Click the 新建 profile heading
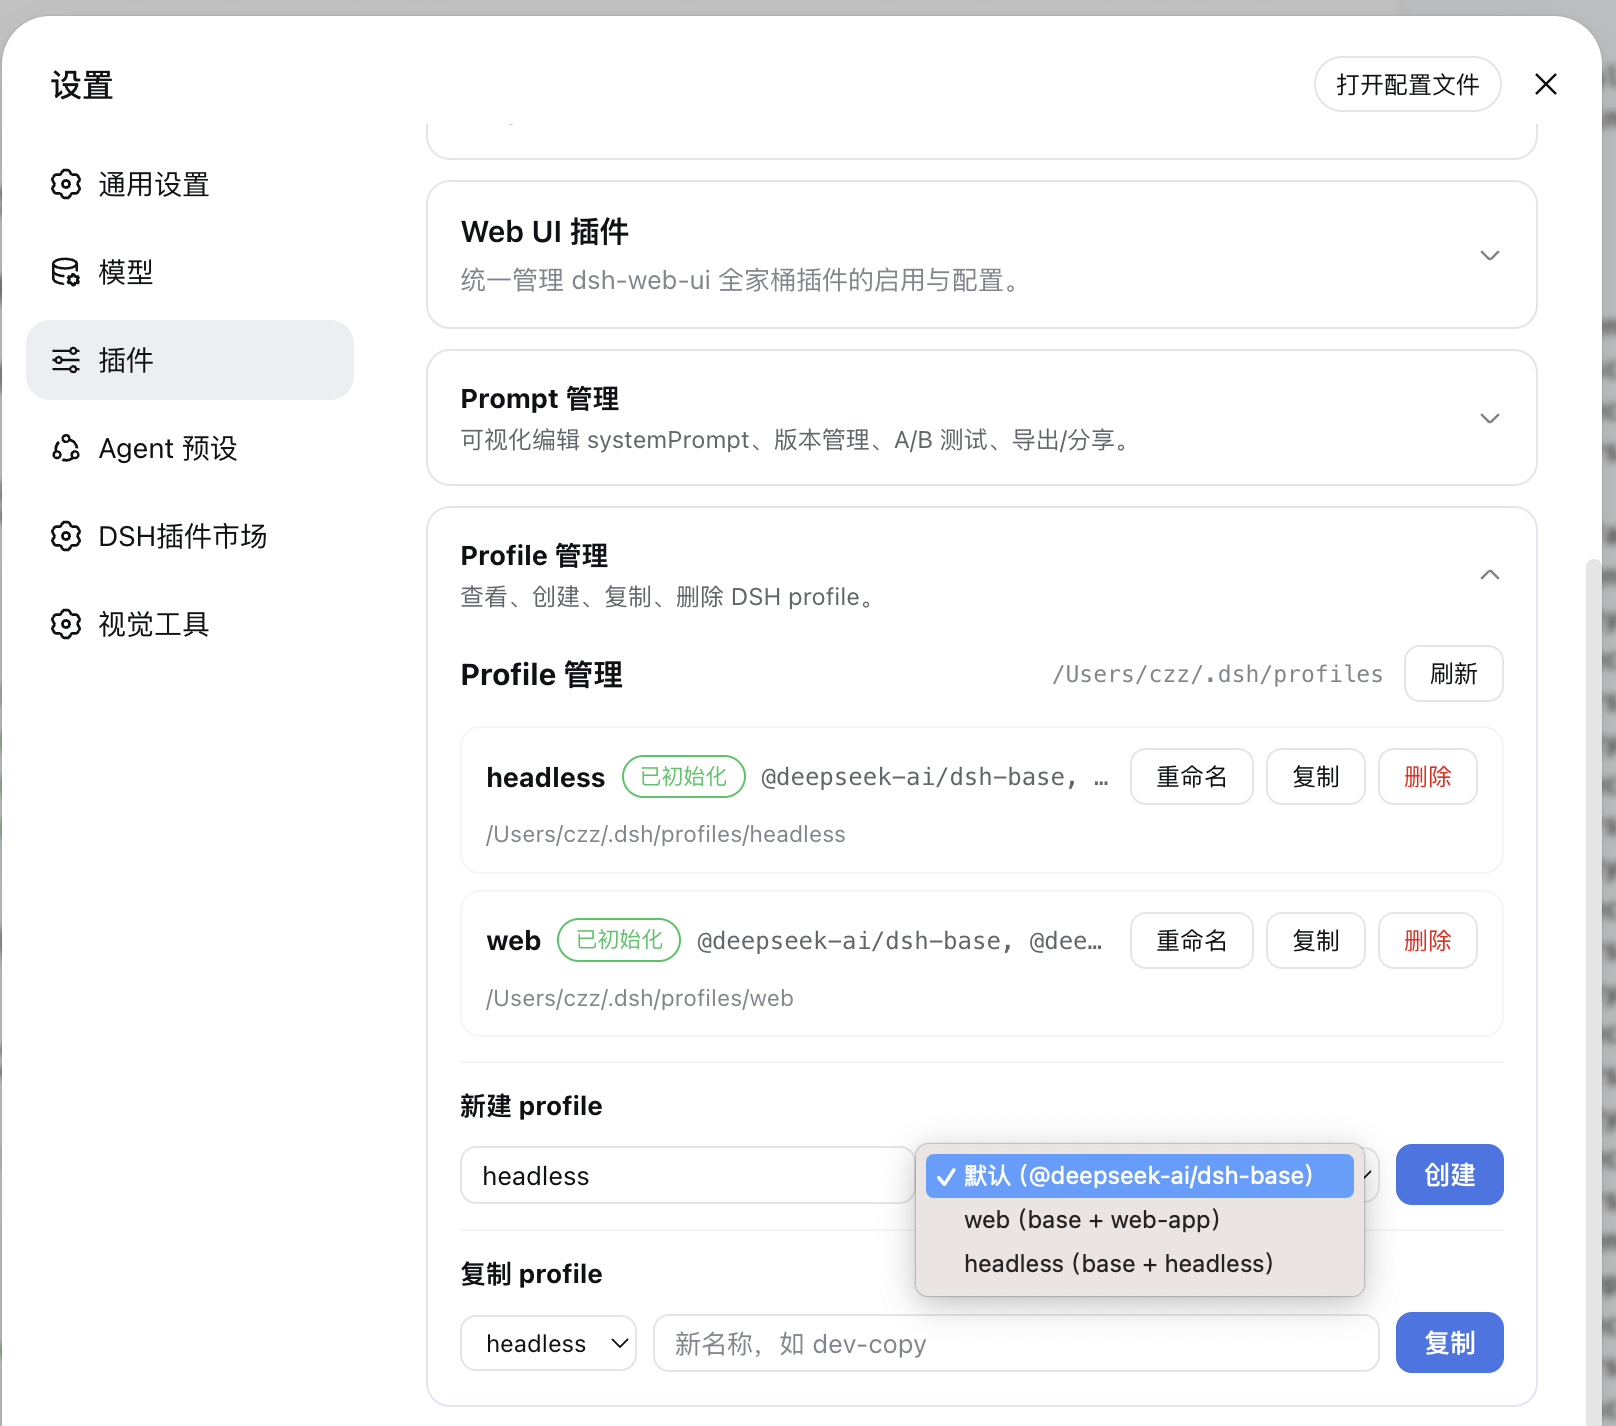The width and height of the screenshot is (1616, 1426). point(531,1106)
